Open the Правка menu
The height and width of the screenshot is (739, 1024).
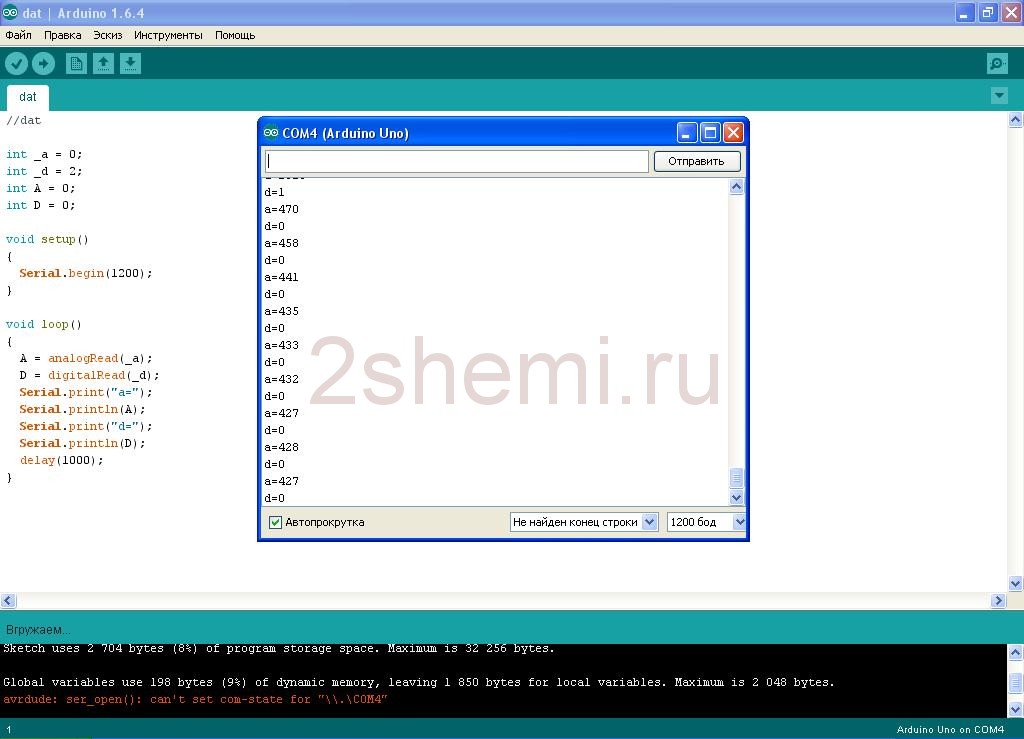tap(63, 35)
